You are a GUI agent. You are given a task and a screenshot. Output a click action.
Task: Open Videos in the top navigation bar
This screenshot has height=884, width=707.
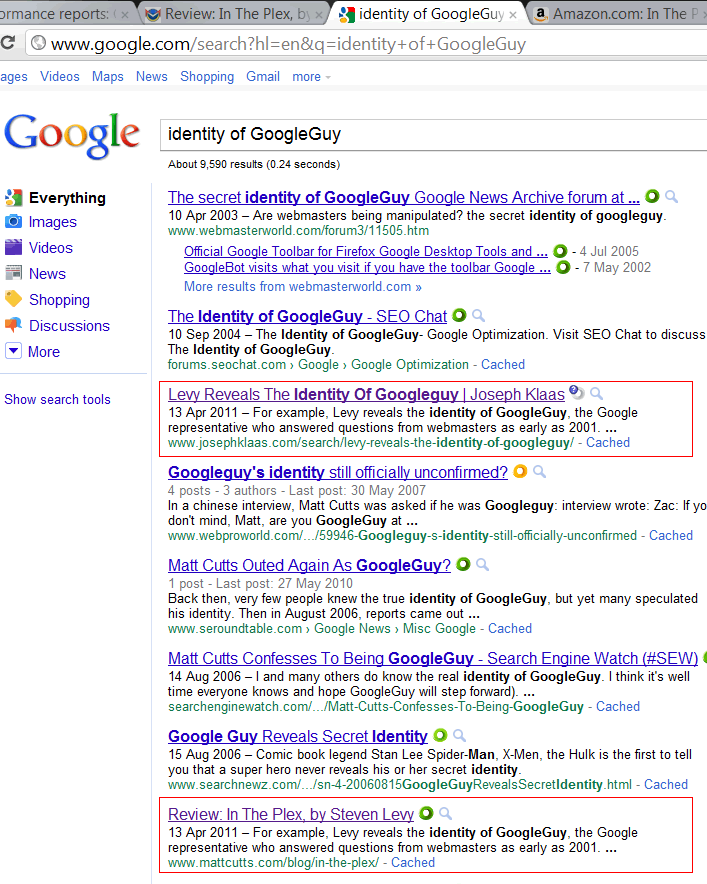tap(60, 77)
